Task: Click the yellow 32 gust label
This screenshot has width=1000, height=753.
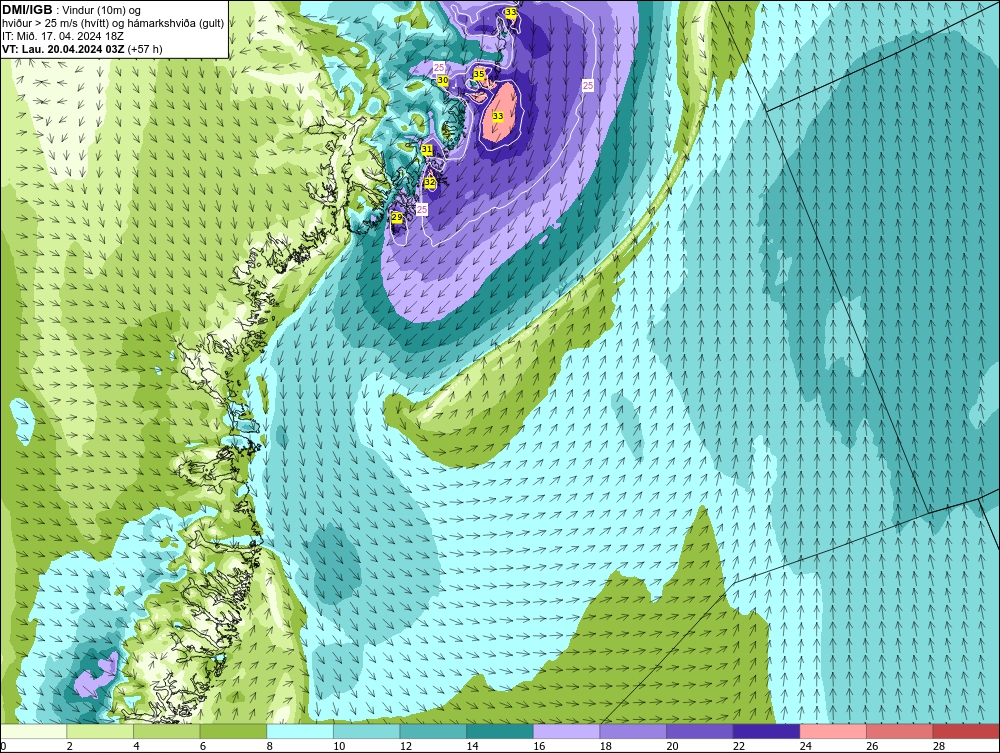Action: tap(430, 182)
